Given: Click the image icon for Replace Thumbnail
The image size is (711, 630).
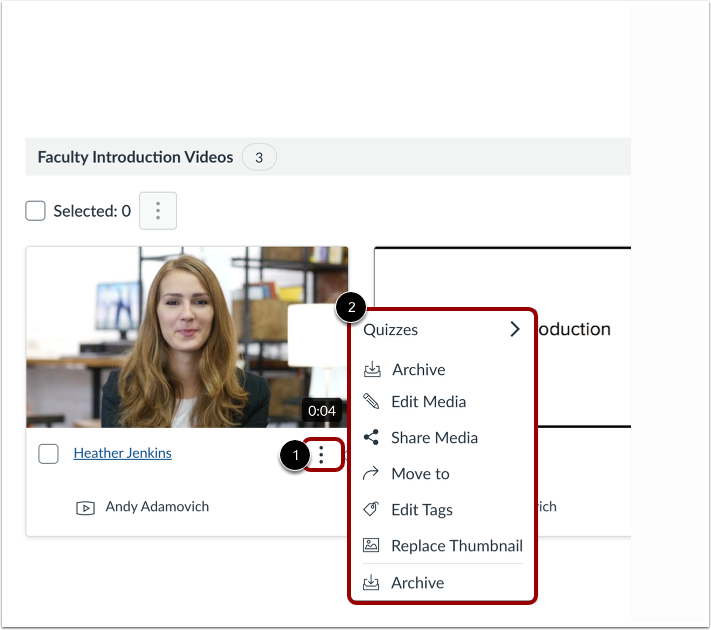Looking at the screenshot, I should click(371, 545).
